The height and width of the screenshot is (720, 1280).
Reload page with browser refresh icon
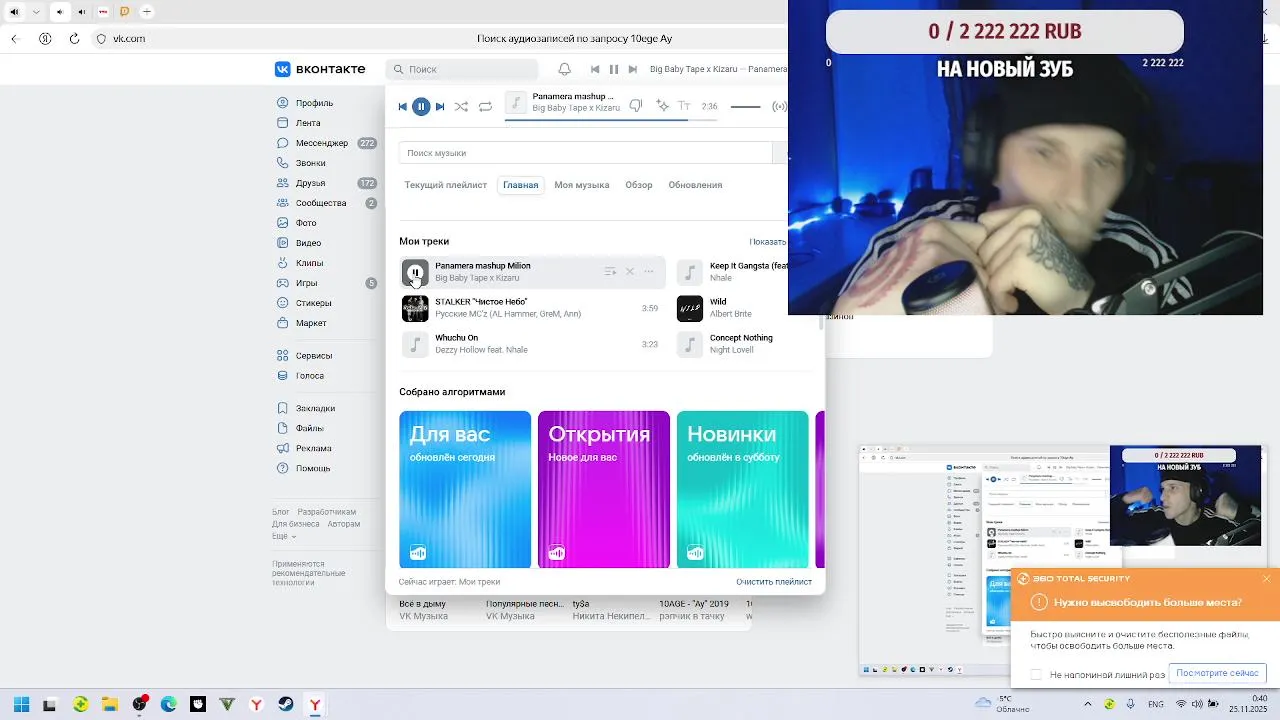pyautogui.click(x=72, y=39)
